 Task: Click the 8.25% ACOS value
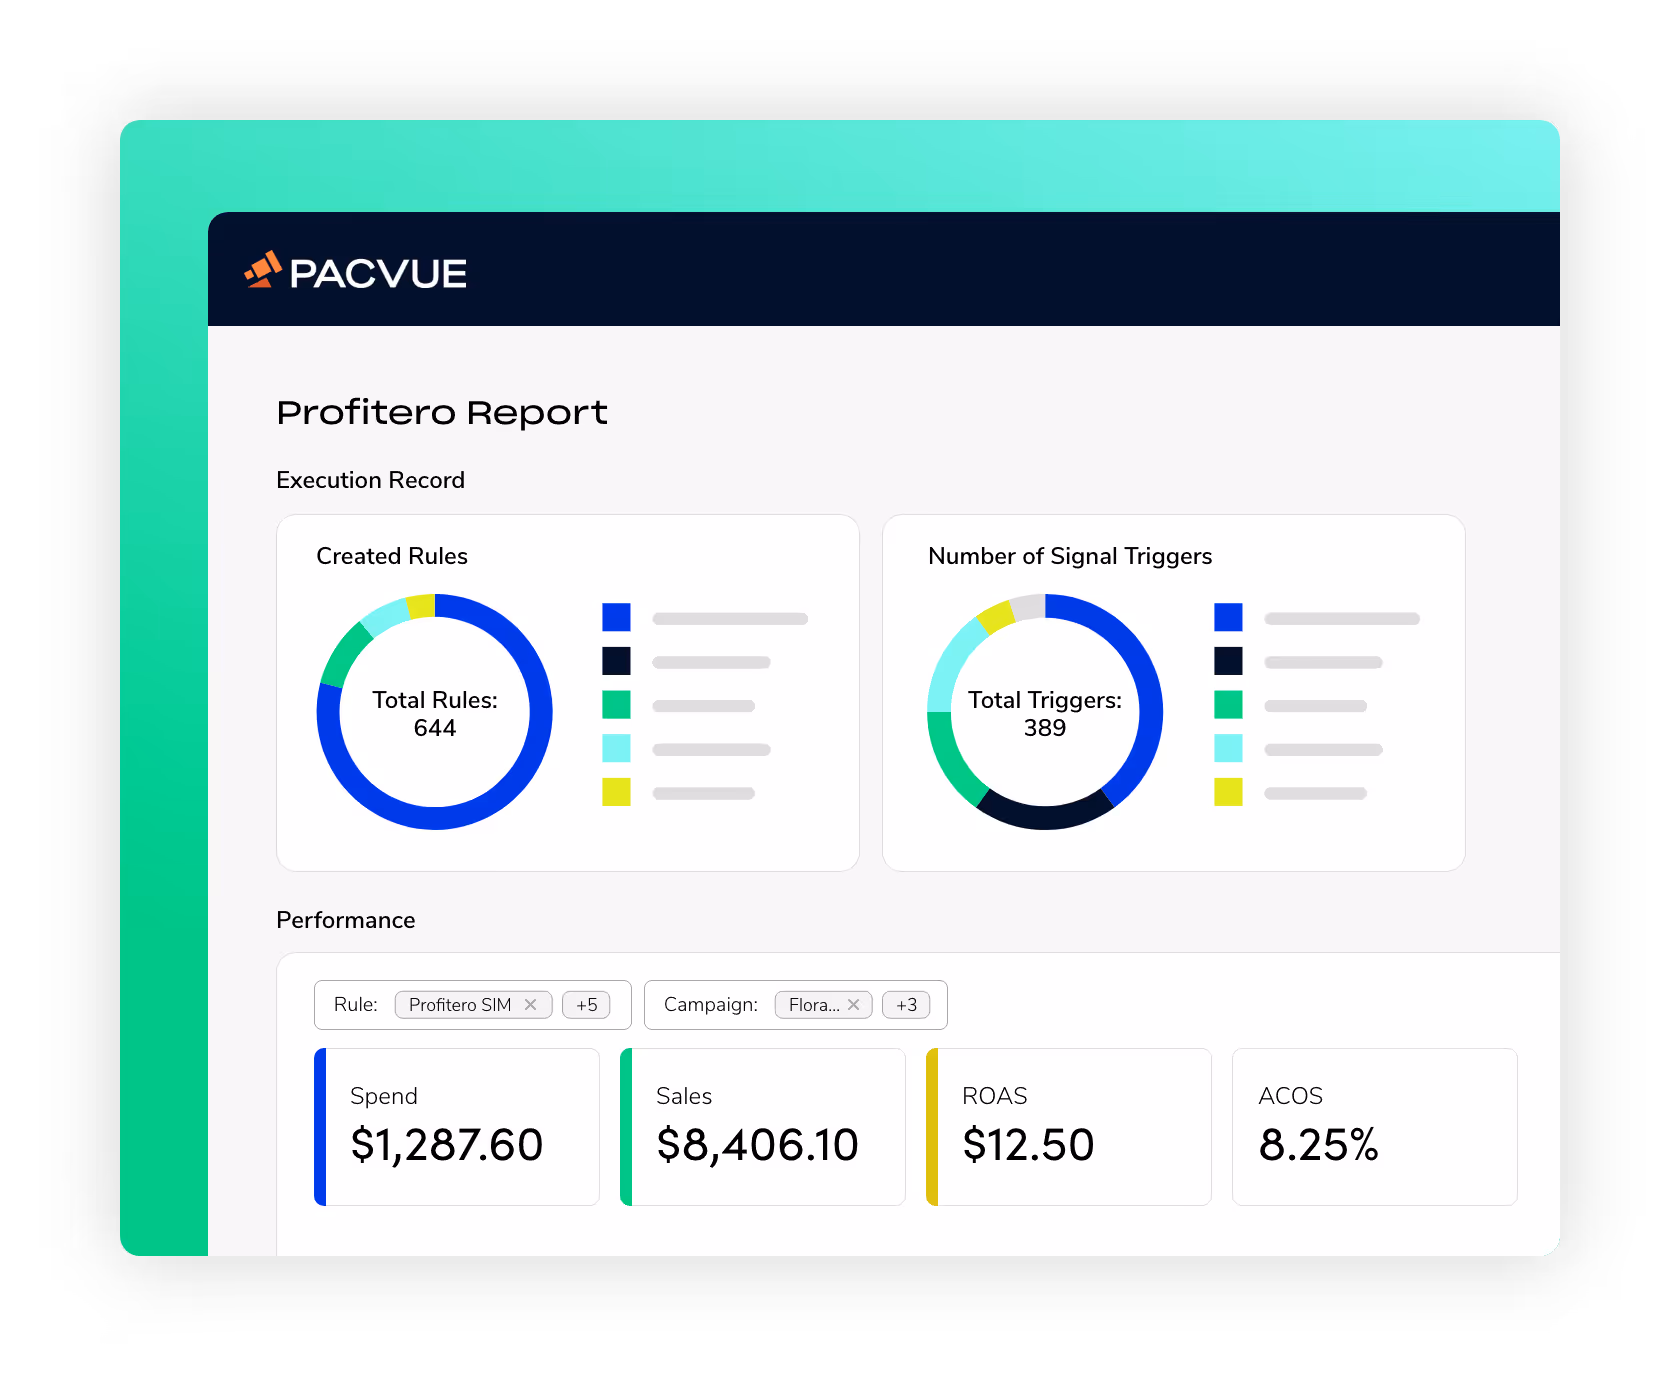[x=1319, y=1145]
